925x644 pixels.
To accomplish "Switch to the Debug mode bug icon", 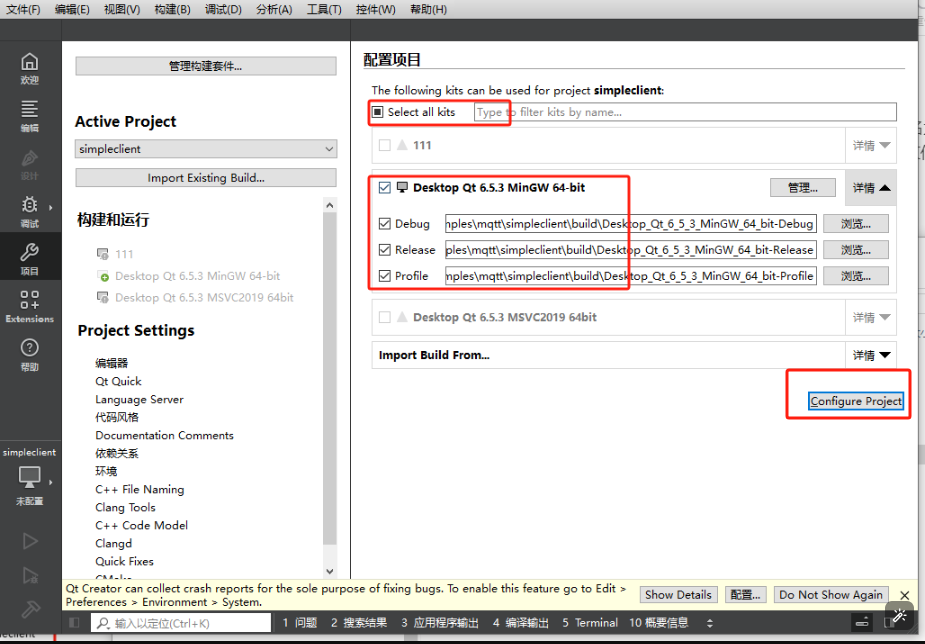I will click(29, 205).
